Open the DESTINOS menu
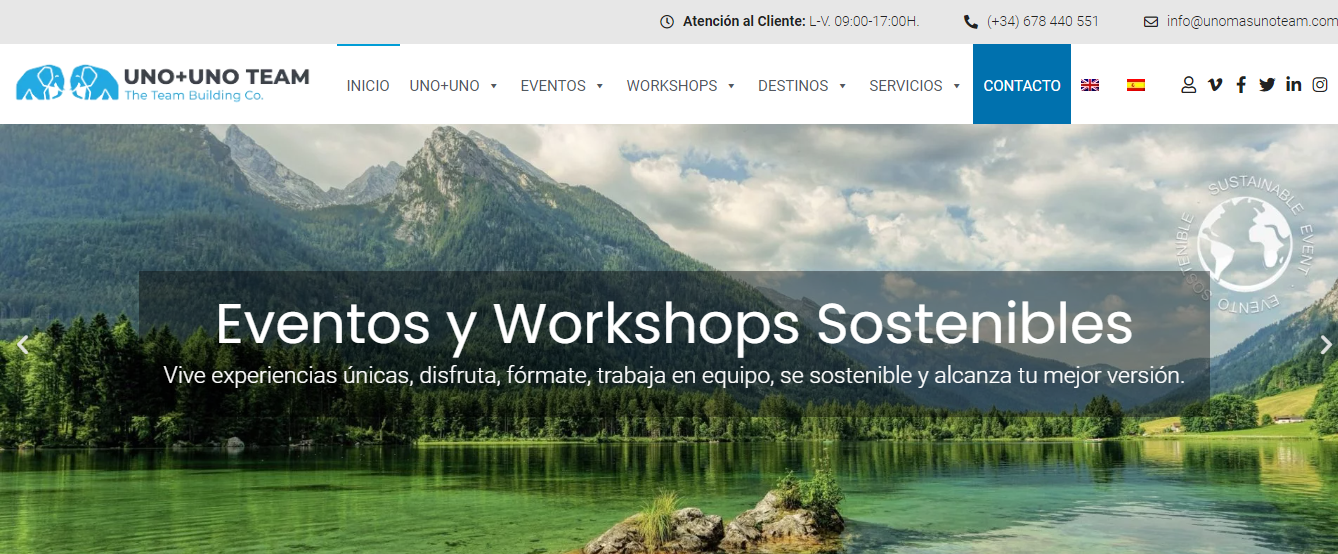The height and width of the screenshot is (554, 1338). click(x=802, y=86)
